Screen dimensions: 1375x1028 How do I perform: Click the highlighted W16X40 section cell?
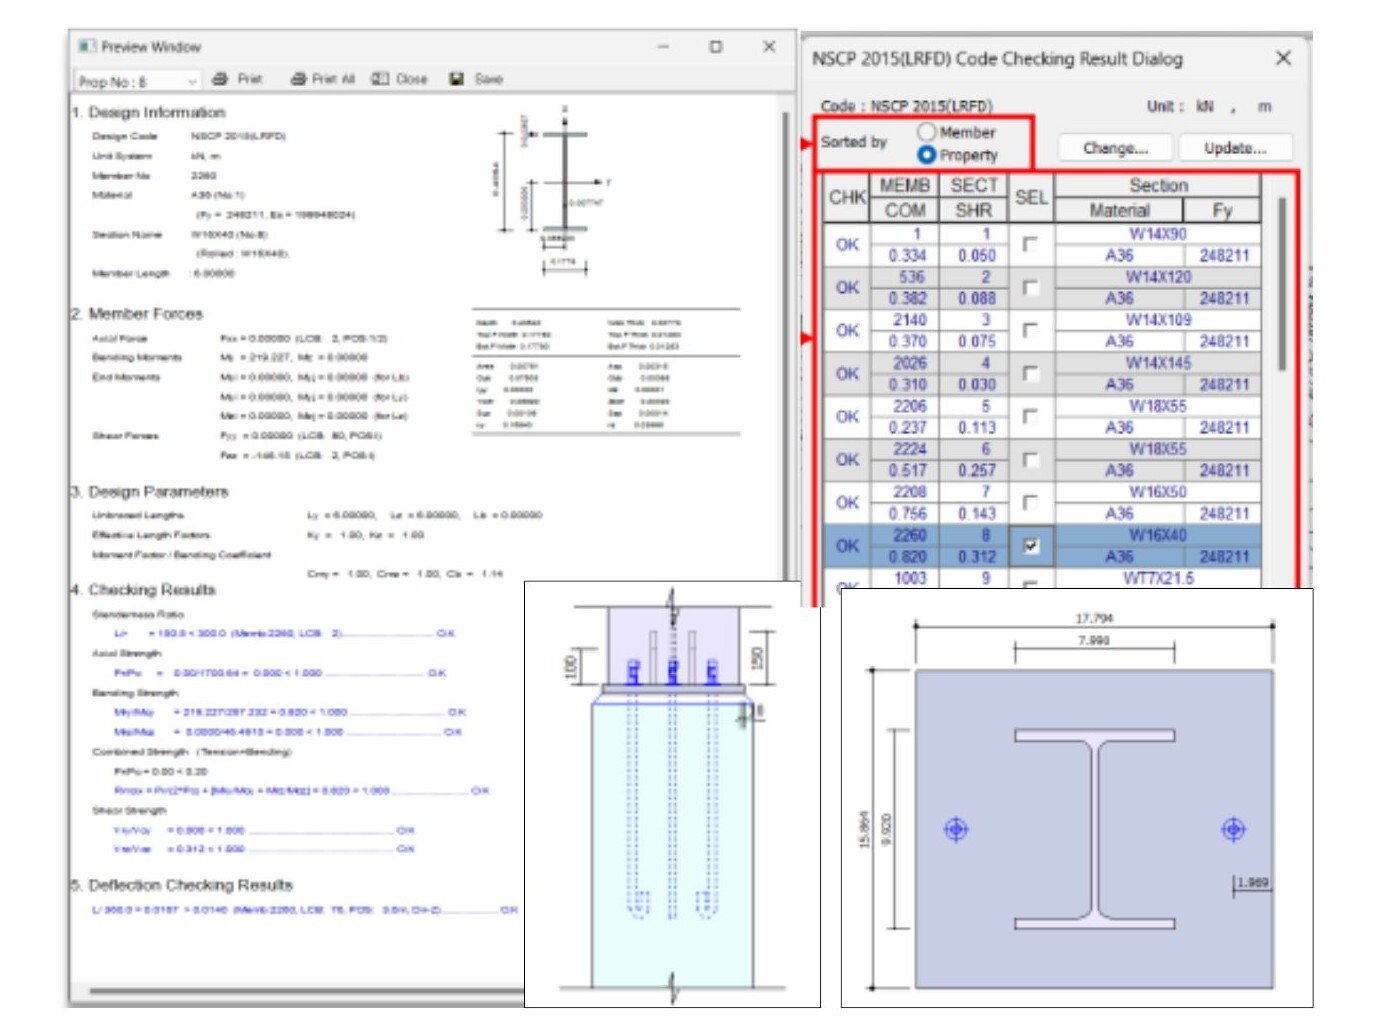tap(1158, 535)
